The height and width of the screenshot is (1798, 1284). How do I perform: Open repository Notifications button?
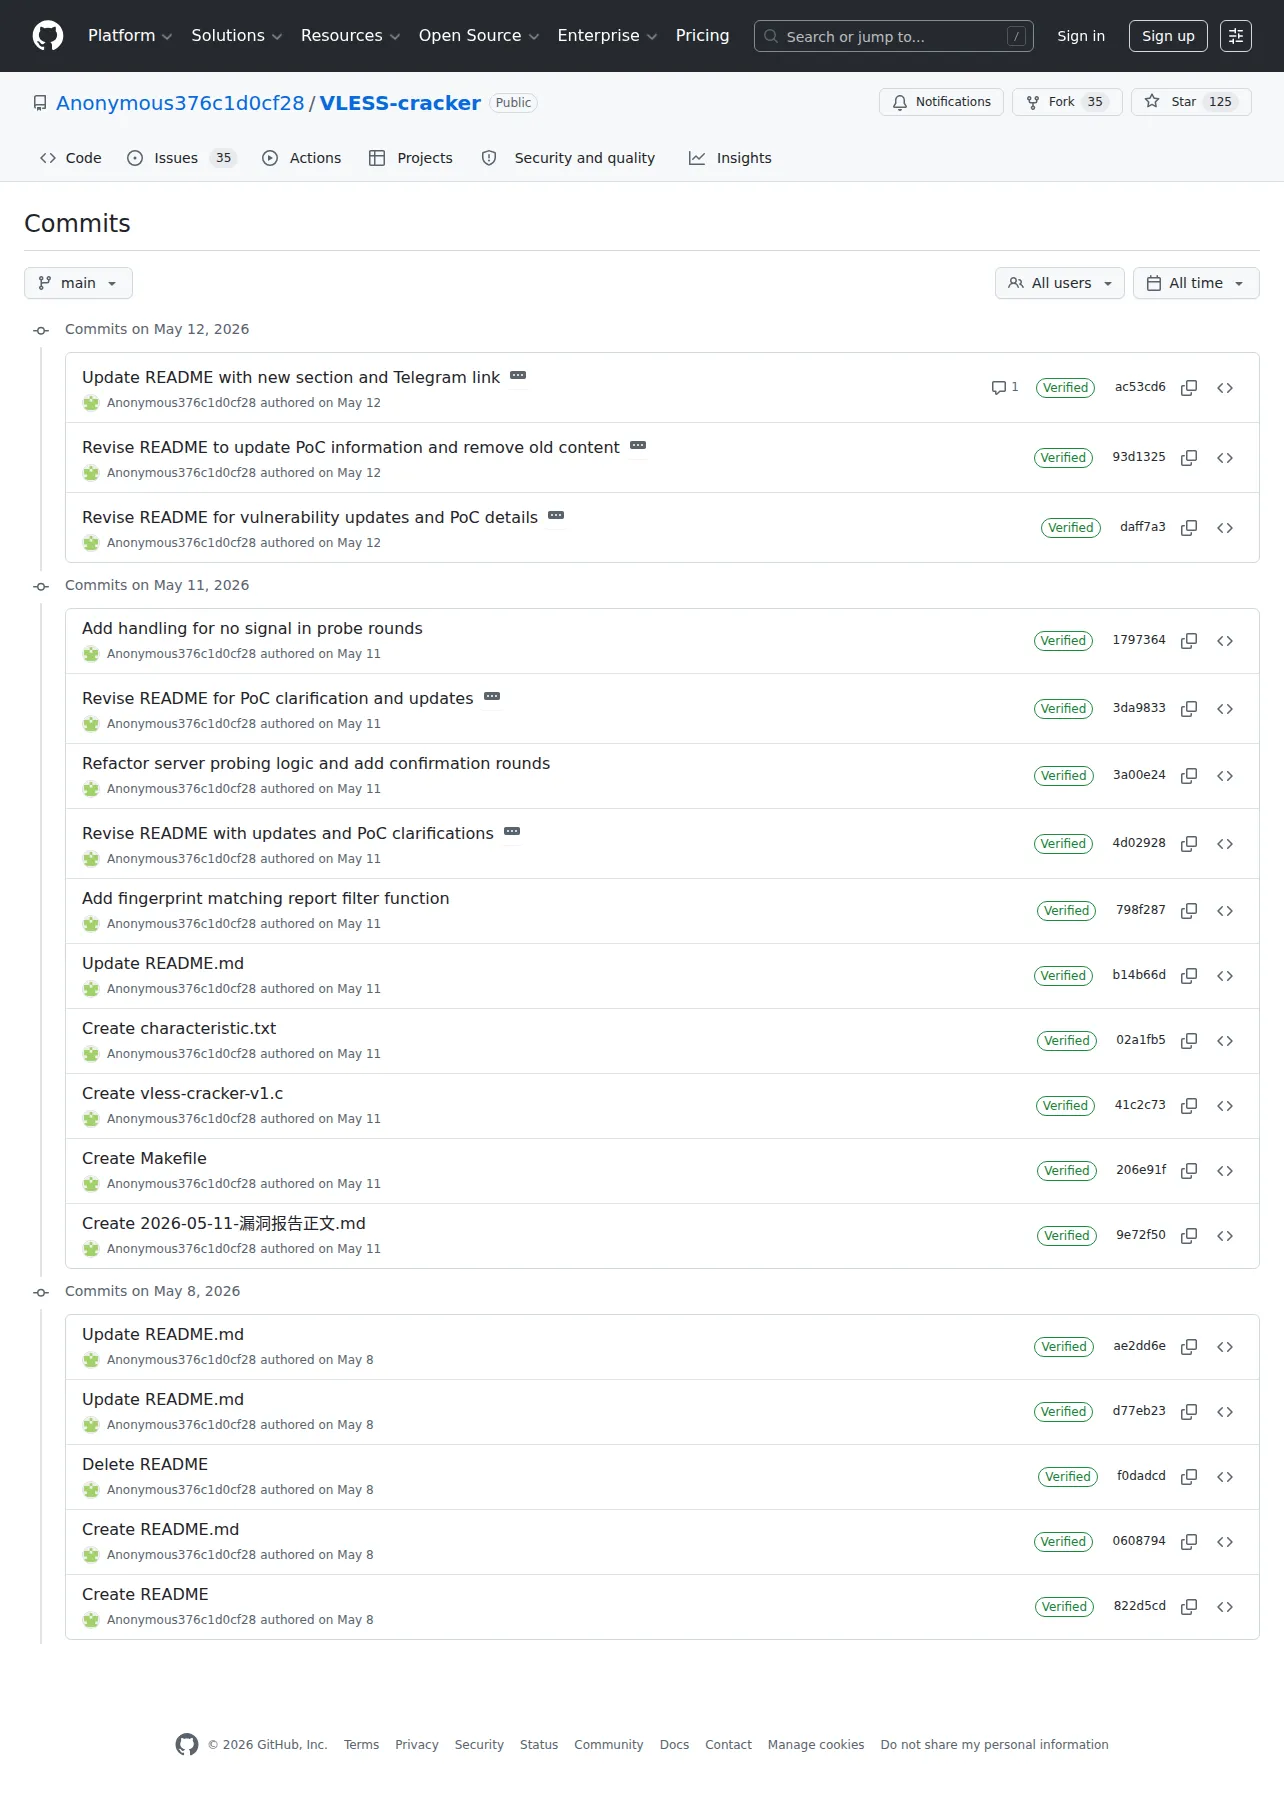[x=941, y=102]
